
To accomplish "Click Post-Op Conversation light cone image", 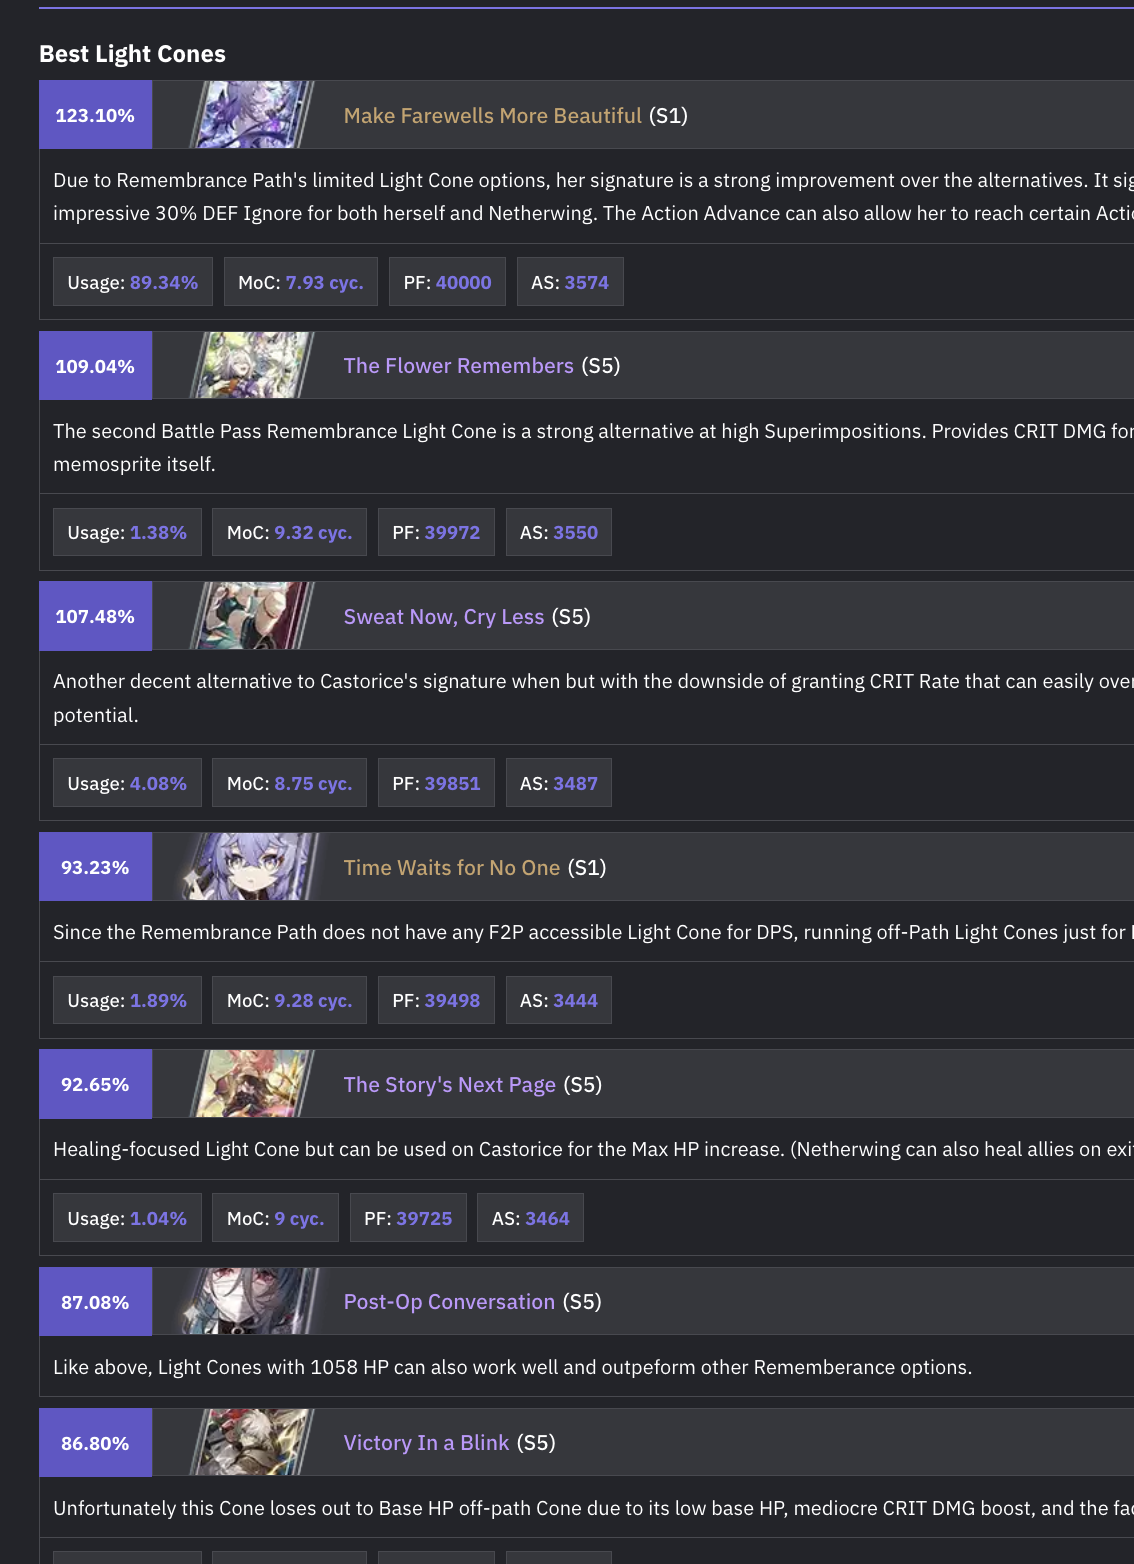I will (x=252, y=1301).
